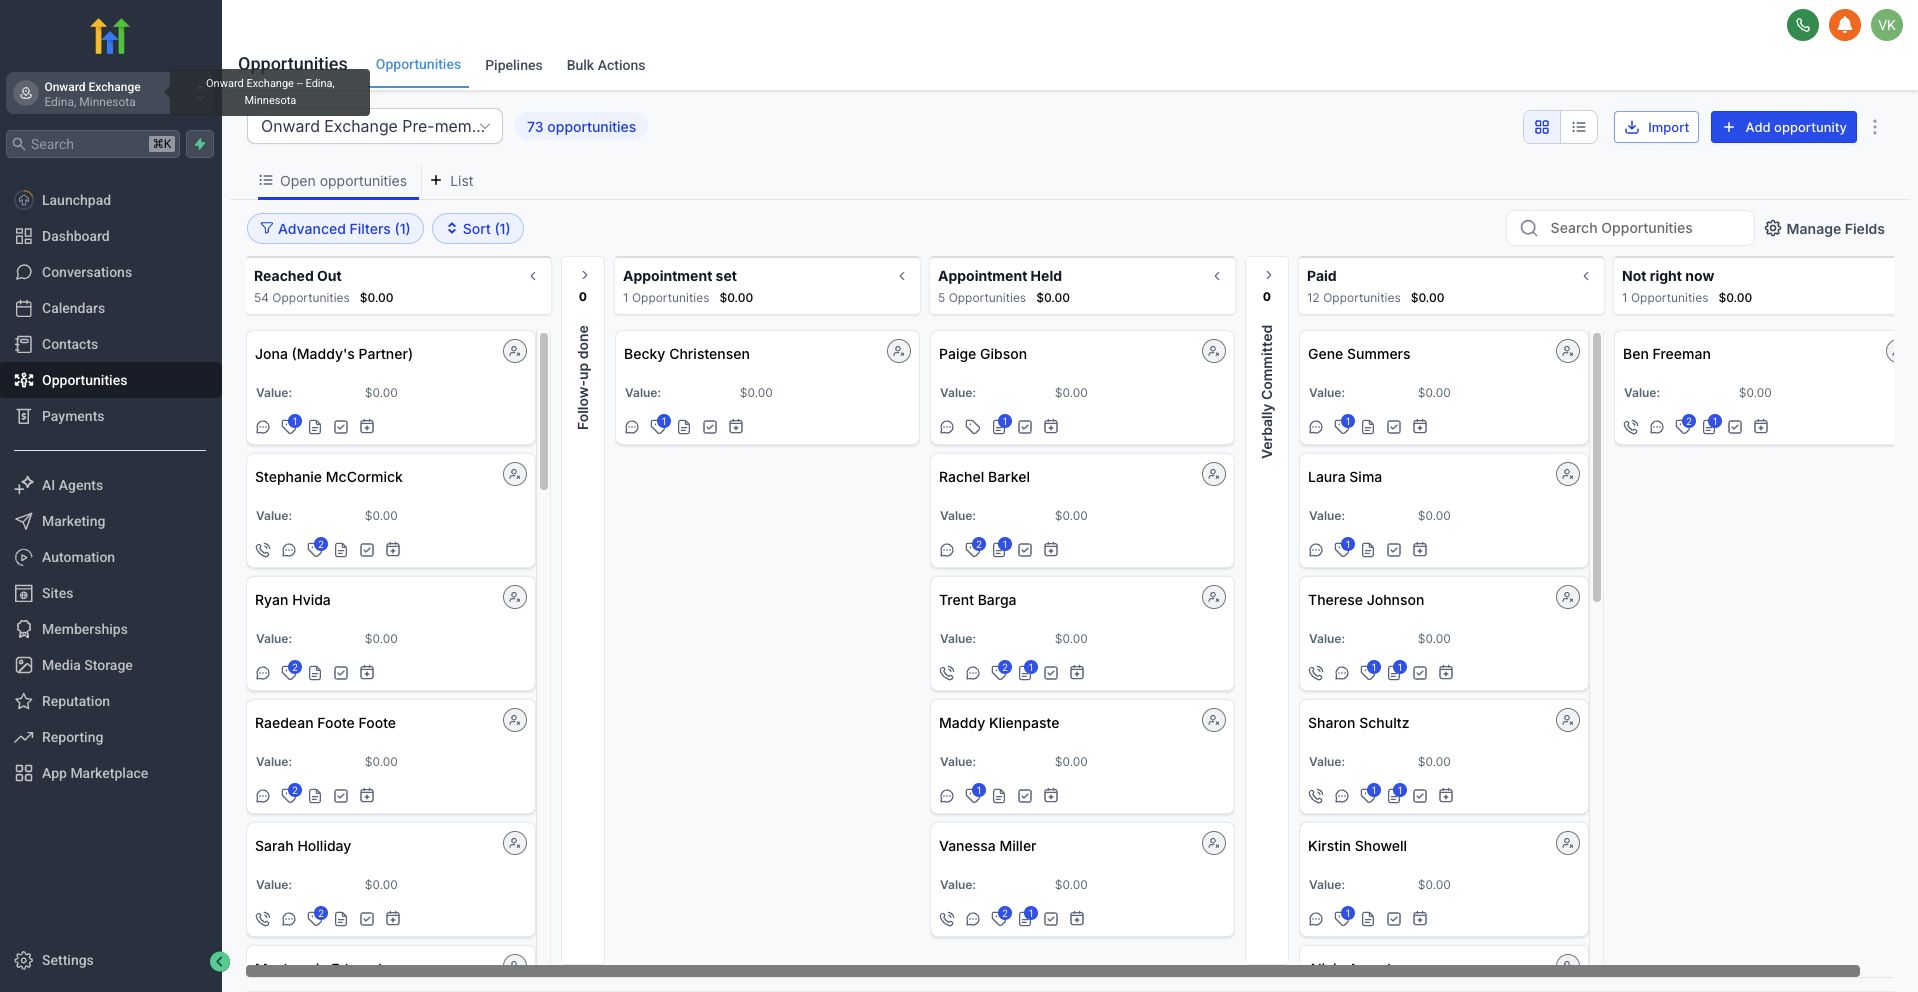Open the Onward Exchange Pre-mem pipeline dropdown

[375, 126]
